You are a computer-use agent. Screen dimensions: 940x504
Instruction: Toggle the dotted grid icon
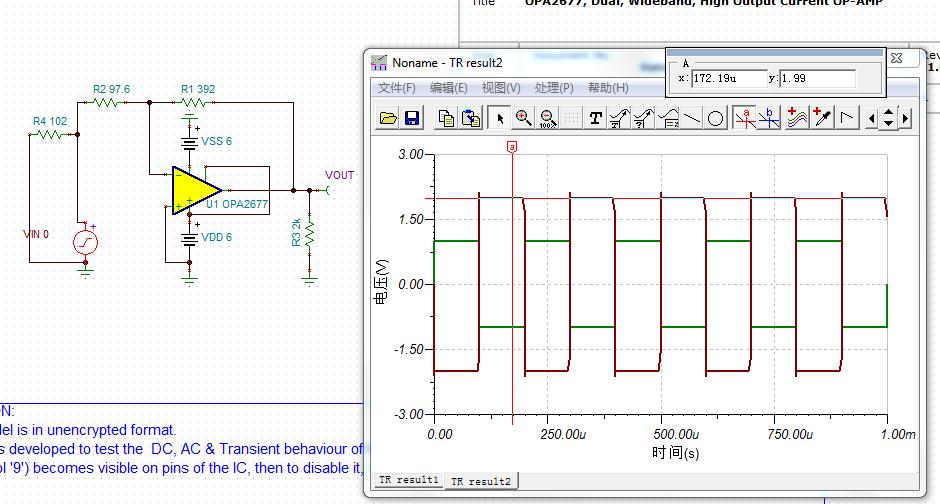(571, 118)
